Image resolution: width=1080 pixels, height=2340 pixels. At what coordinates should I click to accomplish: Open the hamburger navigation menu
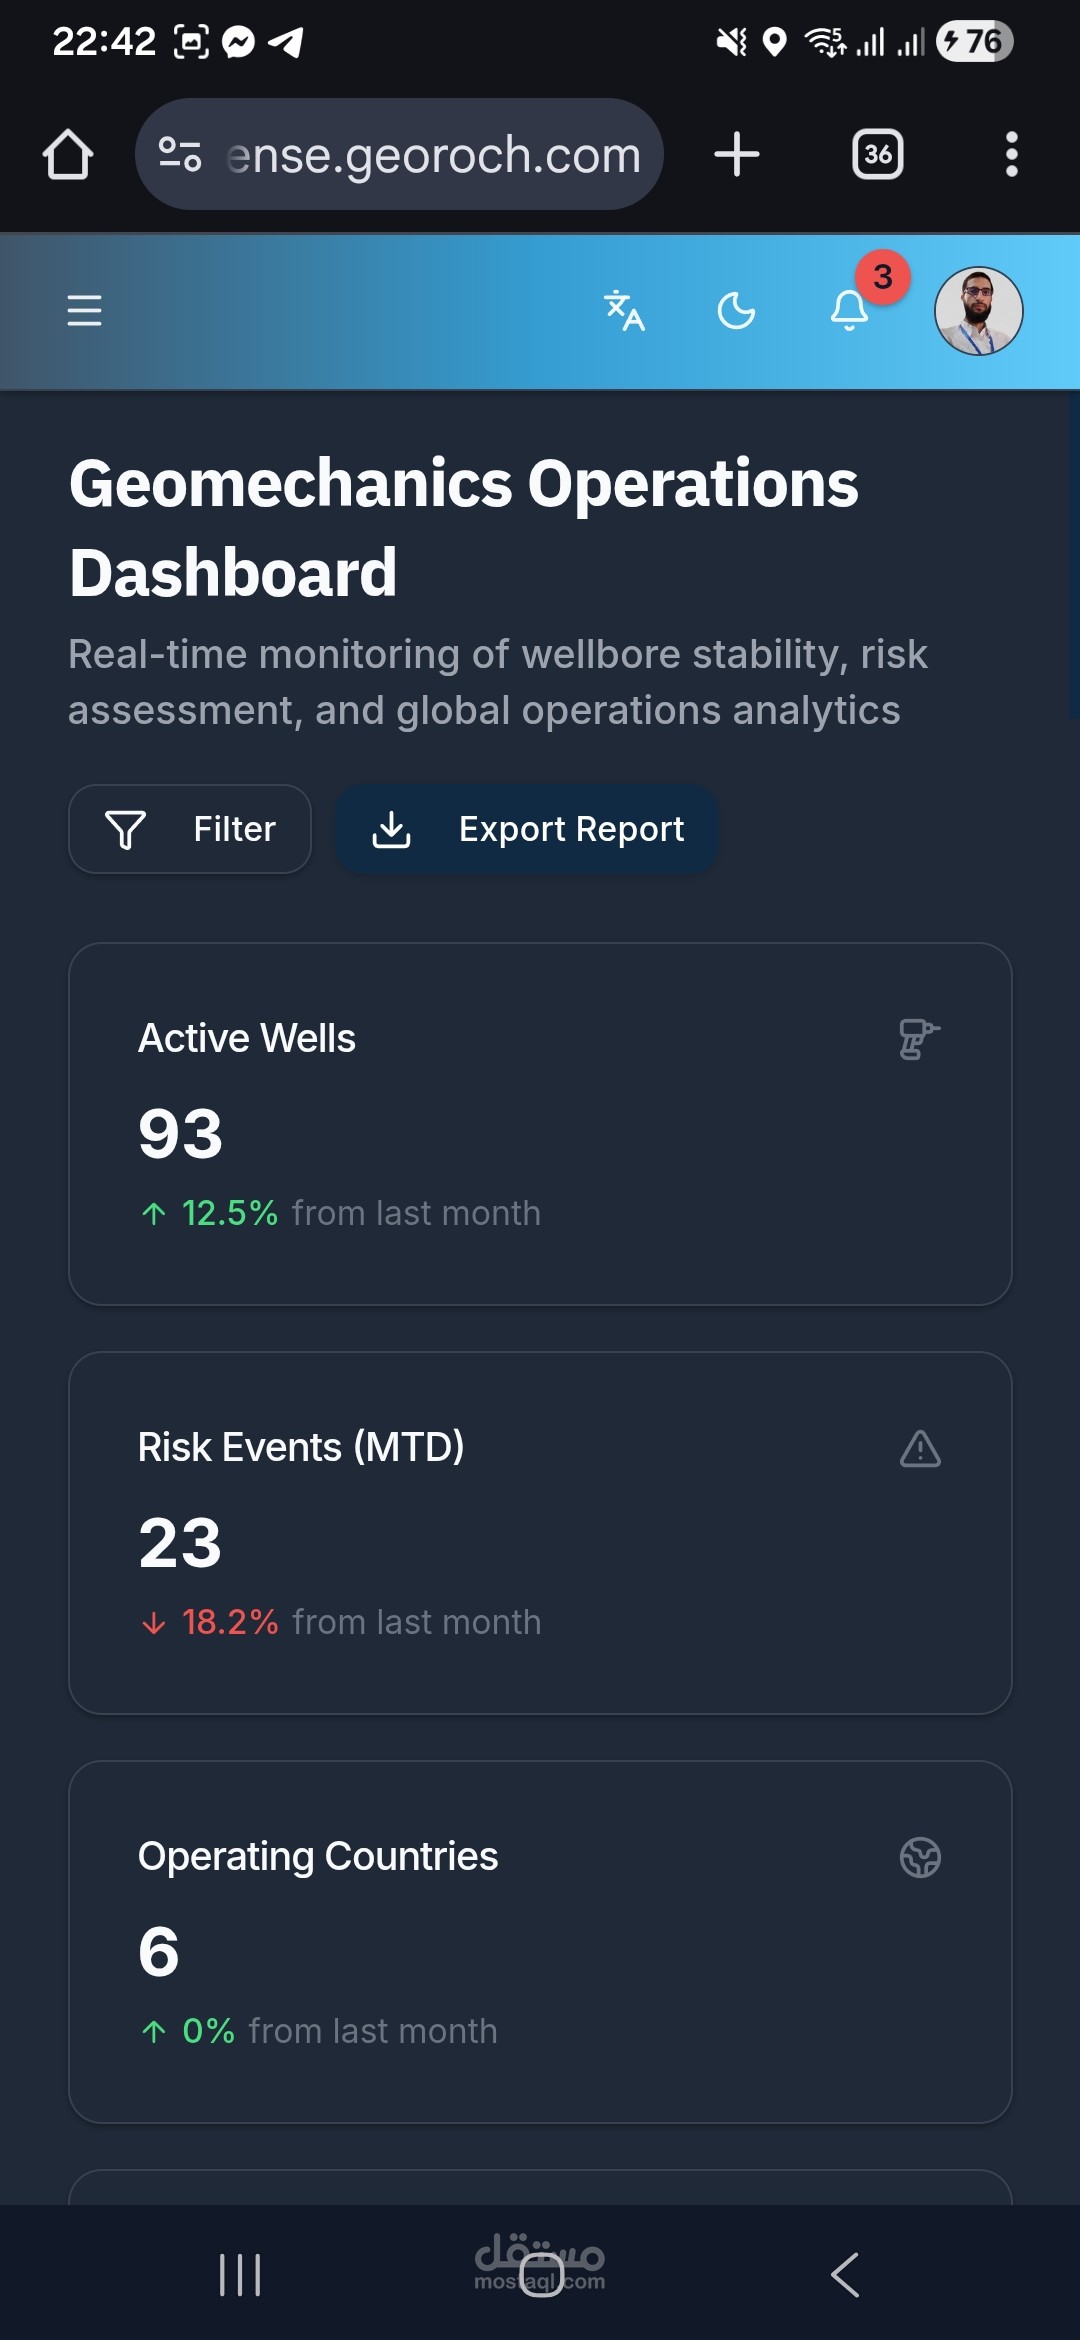tap(84, 310)
